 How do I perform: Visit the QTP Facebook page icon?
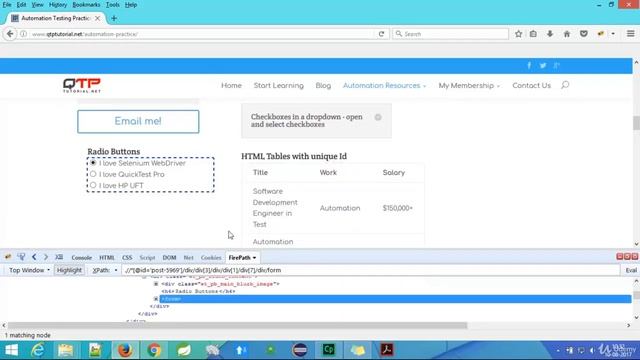pyautogui.click(x=529, y=65)
